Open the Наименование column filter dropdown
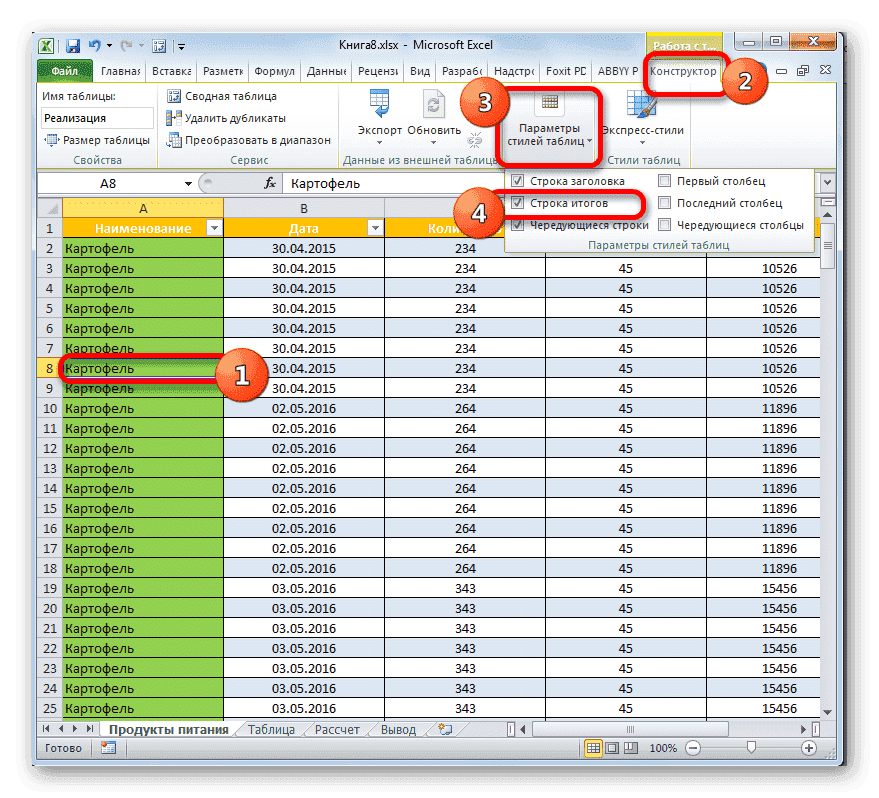Screen dimensions: 879x798 click(213, 227)
